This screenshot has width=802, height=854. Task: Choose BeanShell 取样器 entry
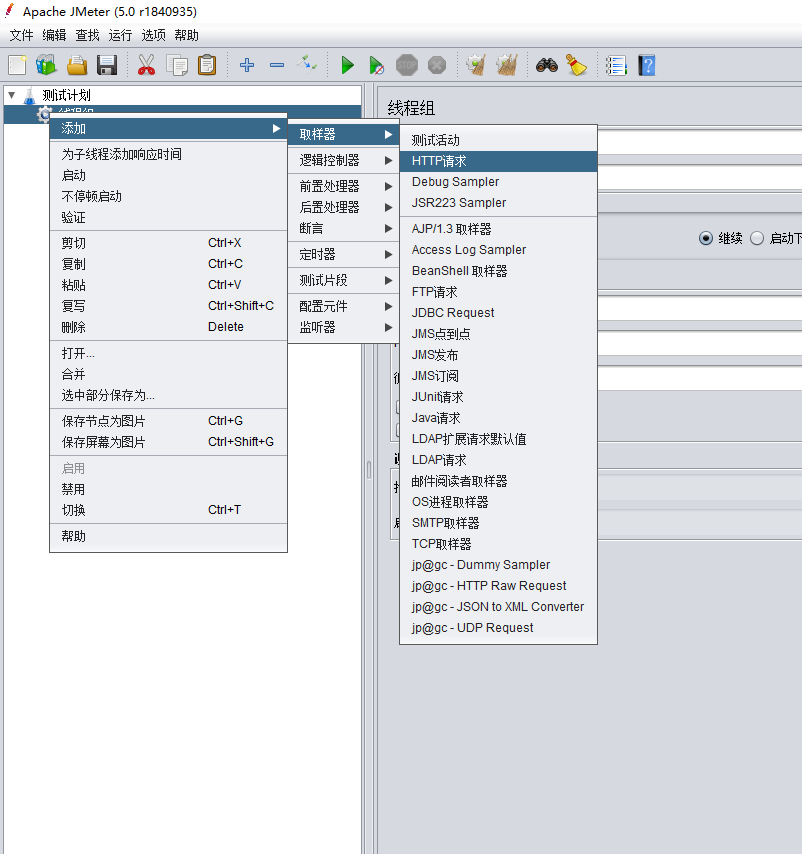pos(498,271)
